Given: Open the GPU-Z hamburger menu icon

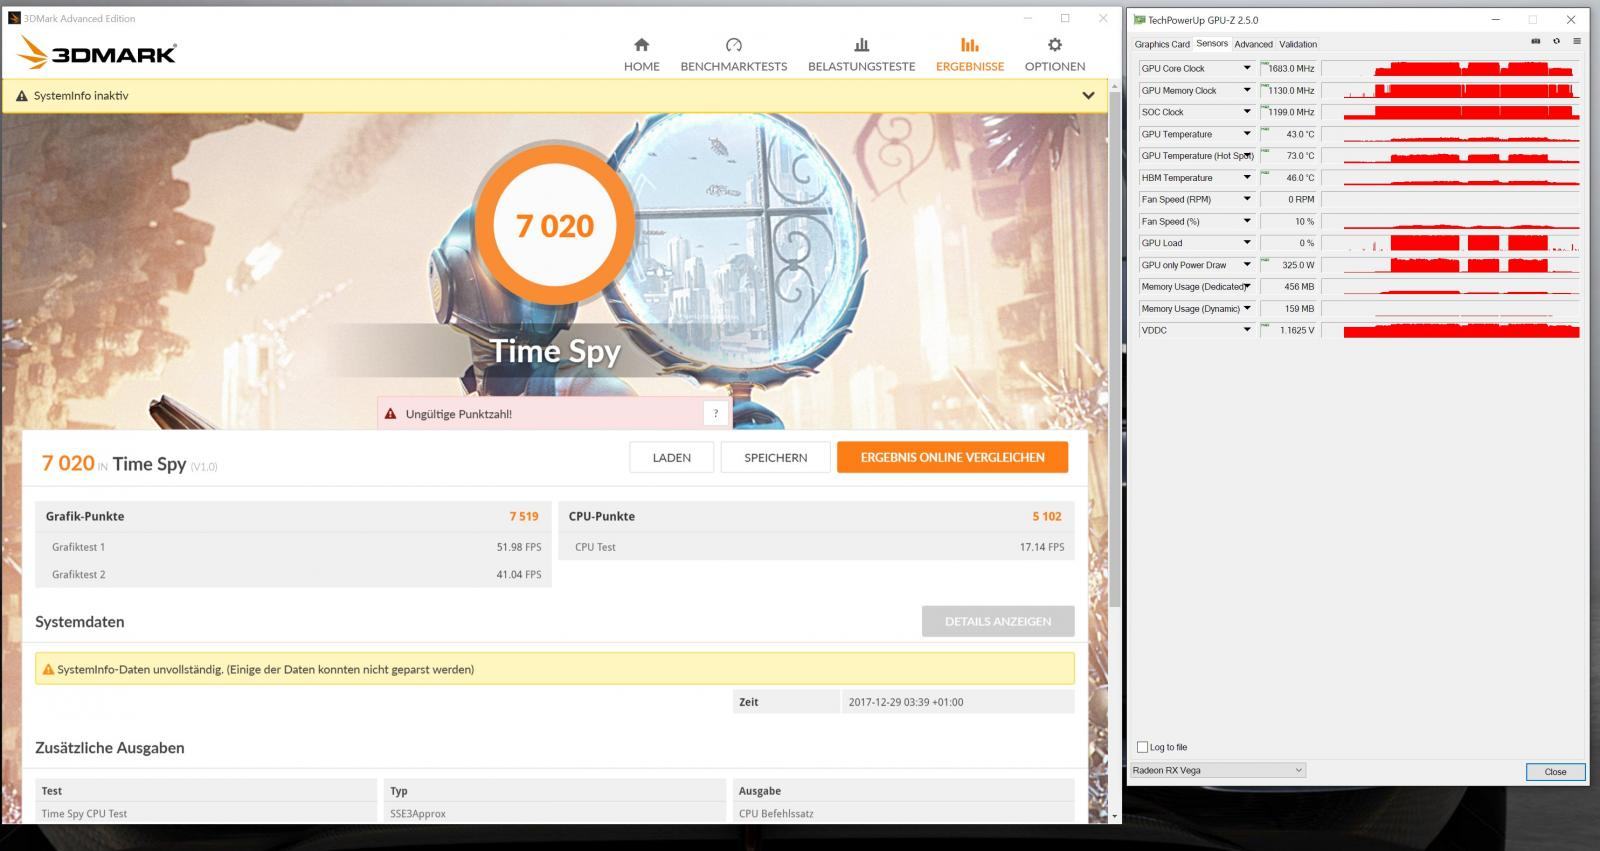Looking at the screenshot, I should point(1577,41).
